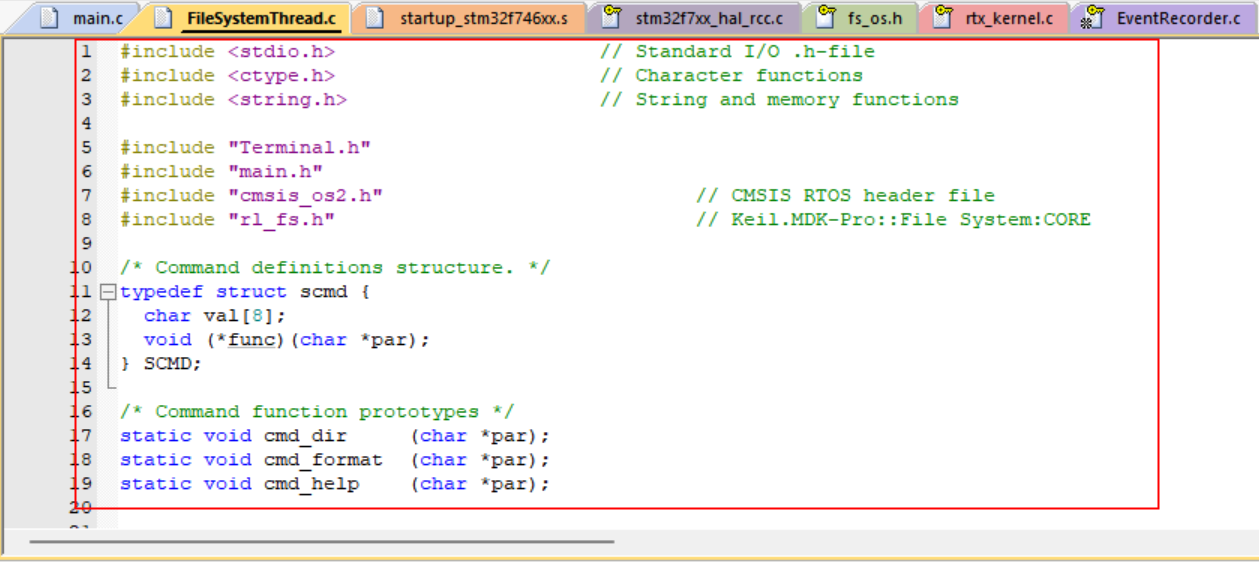Place cursor on the cmd_format function name

click(x=323, y=460)
